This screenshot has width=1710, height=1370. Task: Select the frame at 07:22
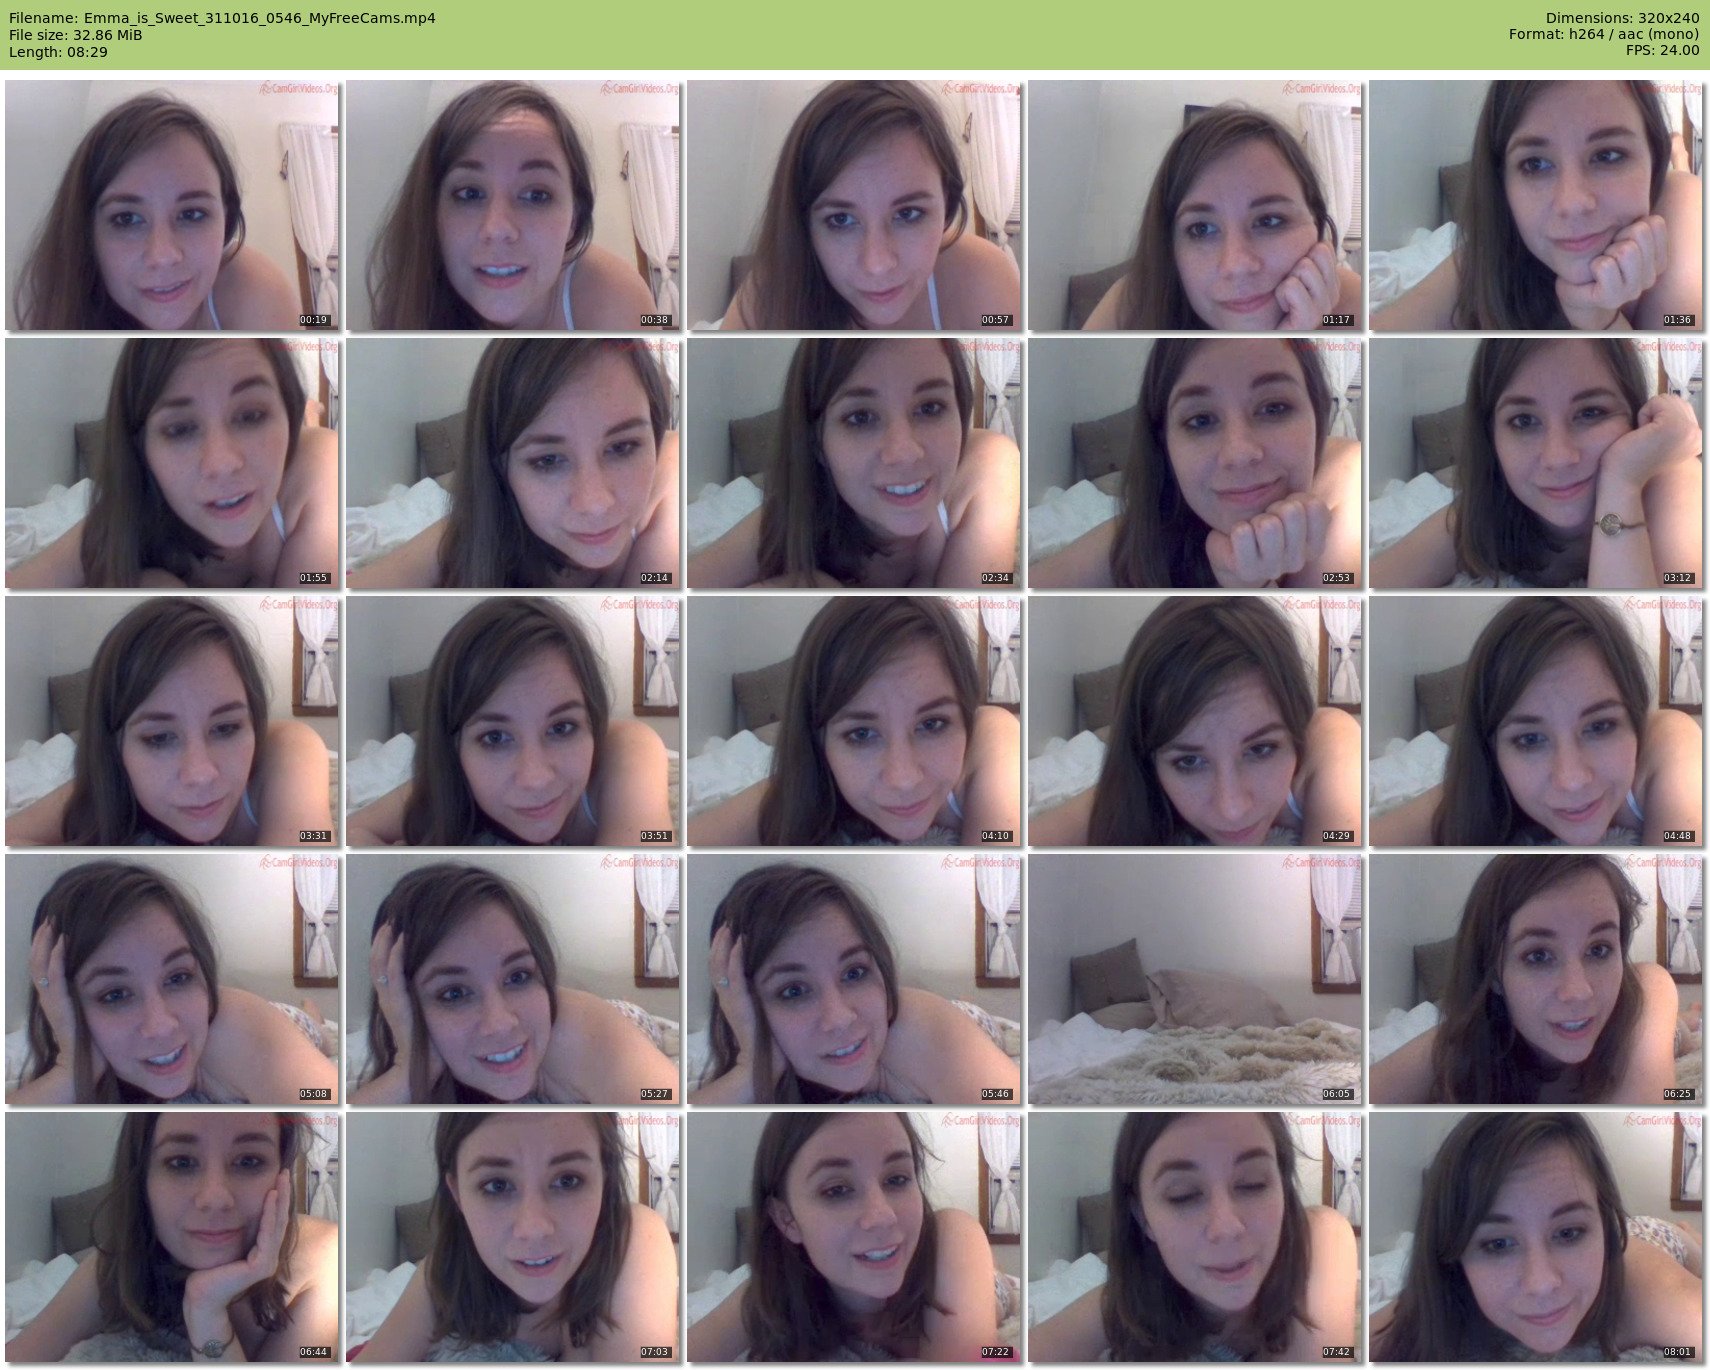[x=854, y=1237]
